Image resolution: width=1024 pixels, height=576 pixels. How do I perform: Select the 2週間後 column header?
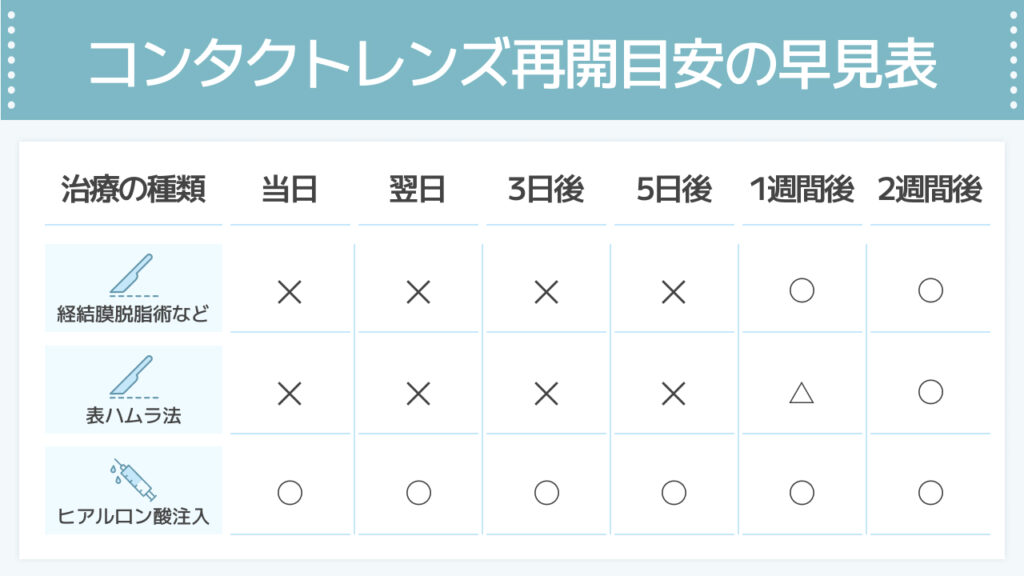(930, 189)
